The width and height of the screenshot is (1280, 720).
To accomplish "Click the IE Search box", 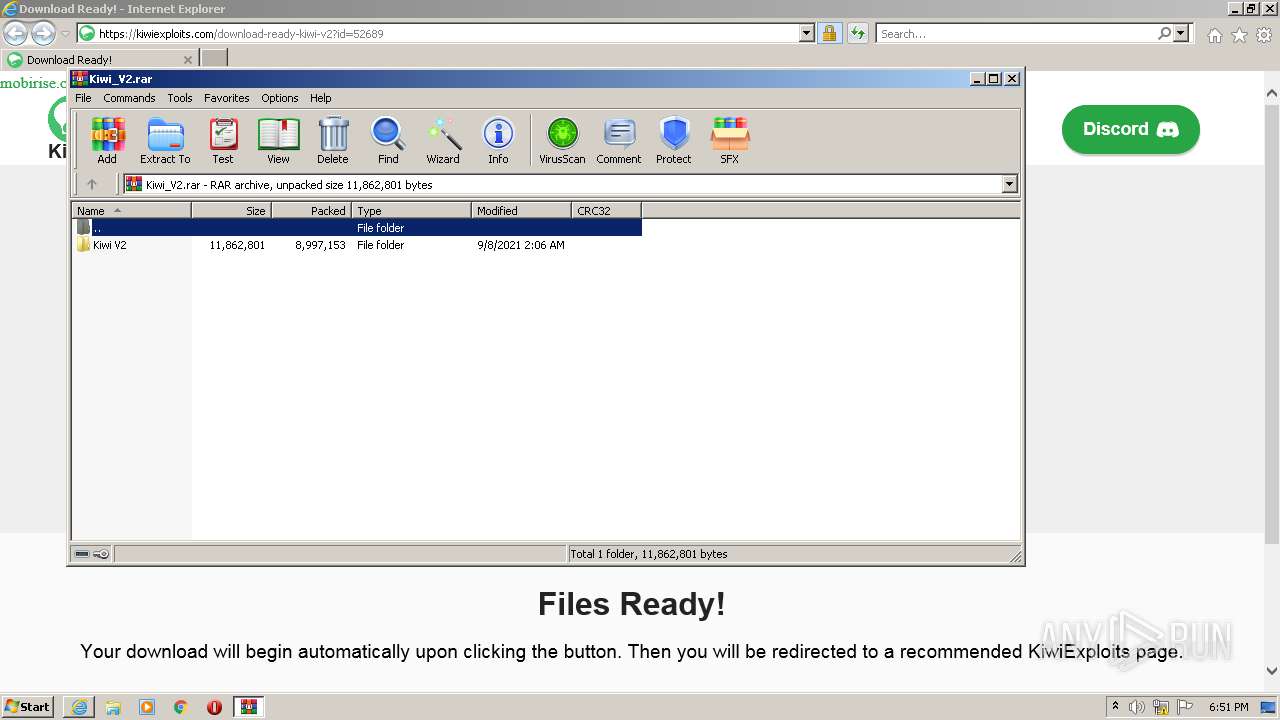I will pyautogui.click(x=1016, y=33).
